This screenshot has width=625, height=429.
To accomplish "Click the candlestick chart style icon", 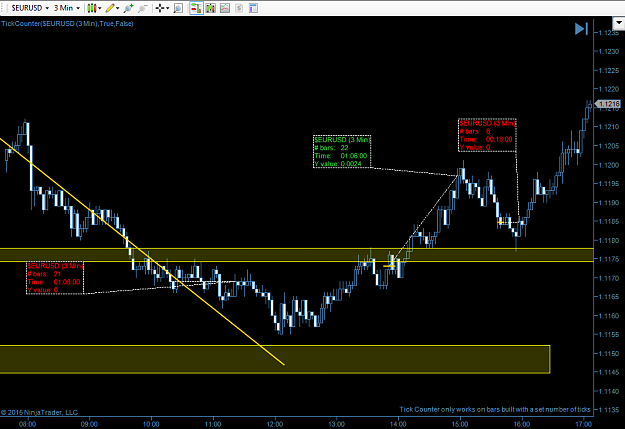I will 92,8.
